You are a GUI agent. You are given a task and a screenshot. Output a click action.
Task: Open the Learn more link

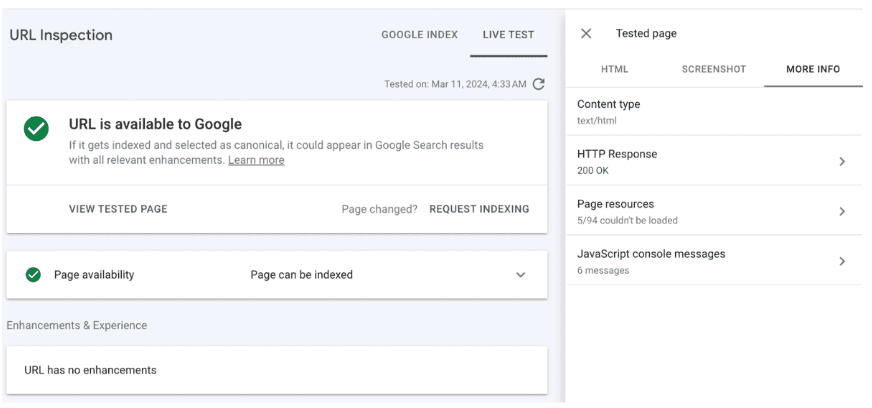[x=256, y=160]
